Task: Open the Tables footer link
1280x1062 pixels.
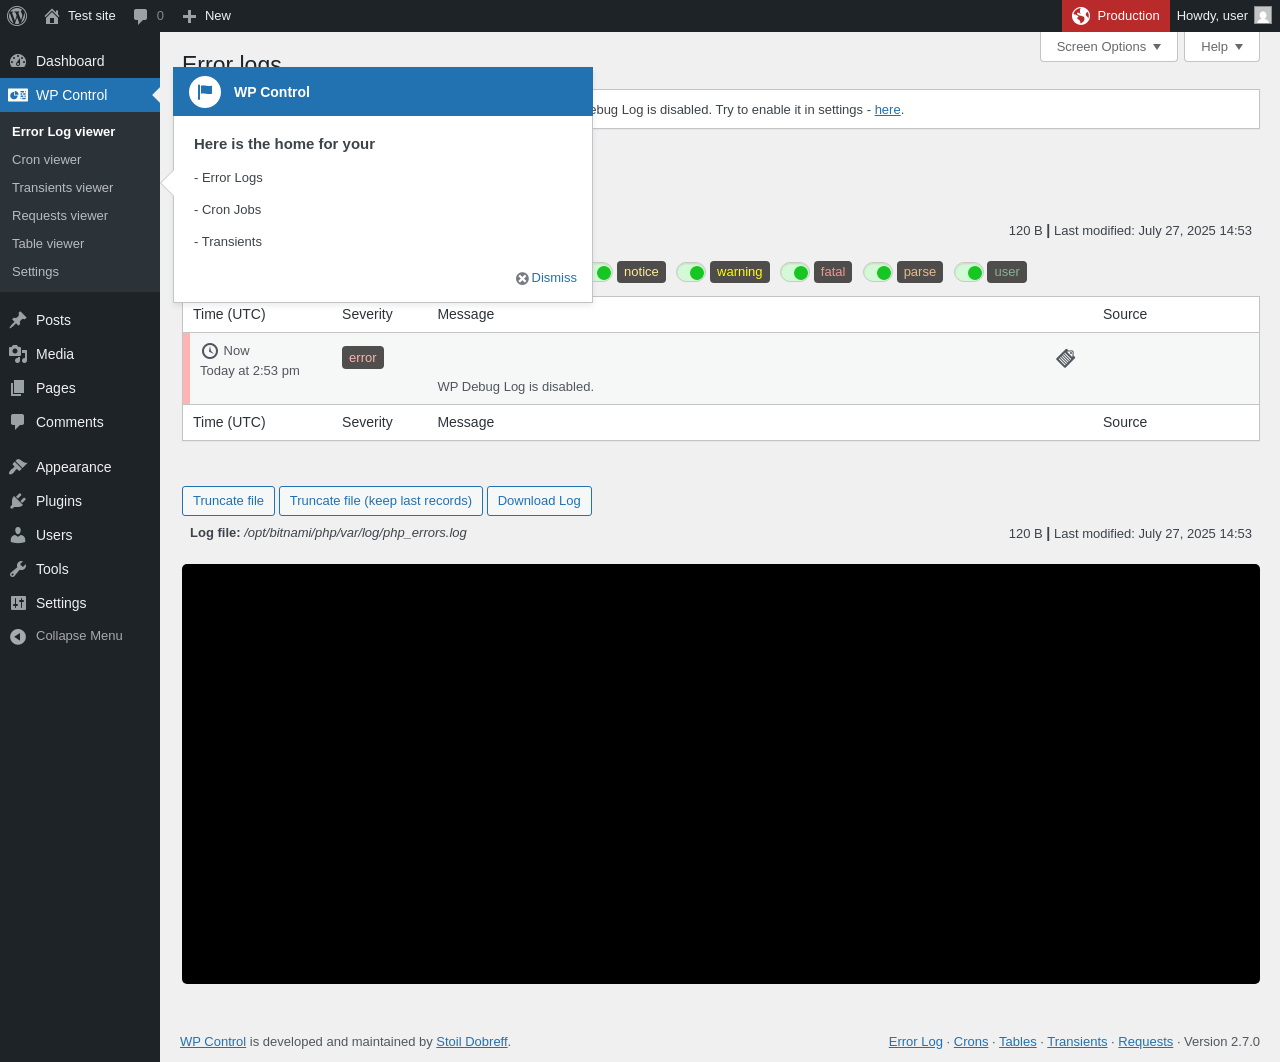Action: coord(1018,1042)
